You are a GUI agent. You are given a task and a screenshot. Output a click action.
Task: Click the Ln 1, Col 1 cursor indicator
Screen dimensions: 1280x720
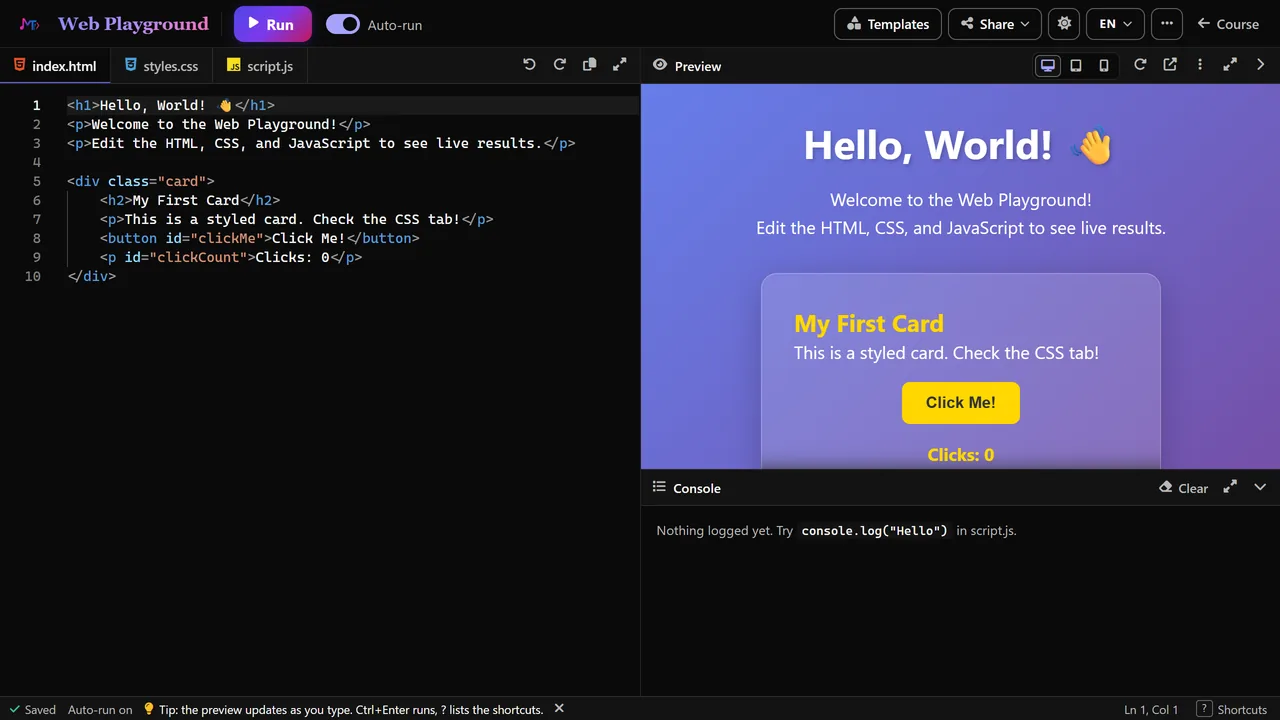coord(1151,710)
